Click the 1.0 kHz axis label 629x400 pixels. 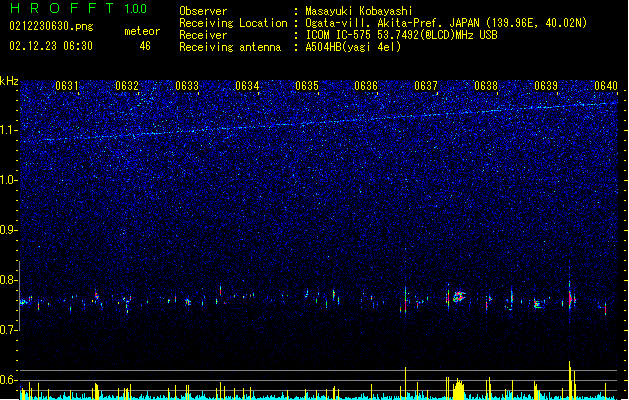coord(9,180)
